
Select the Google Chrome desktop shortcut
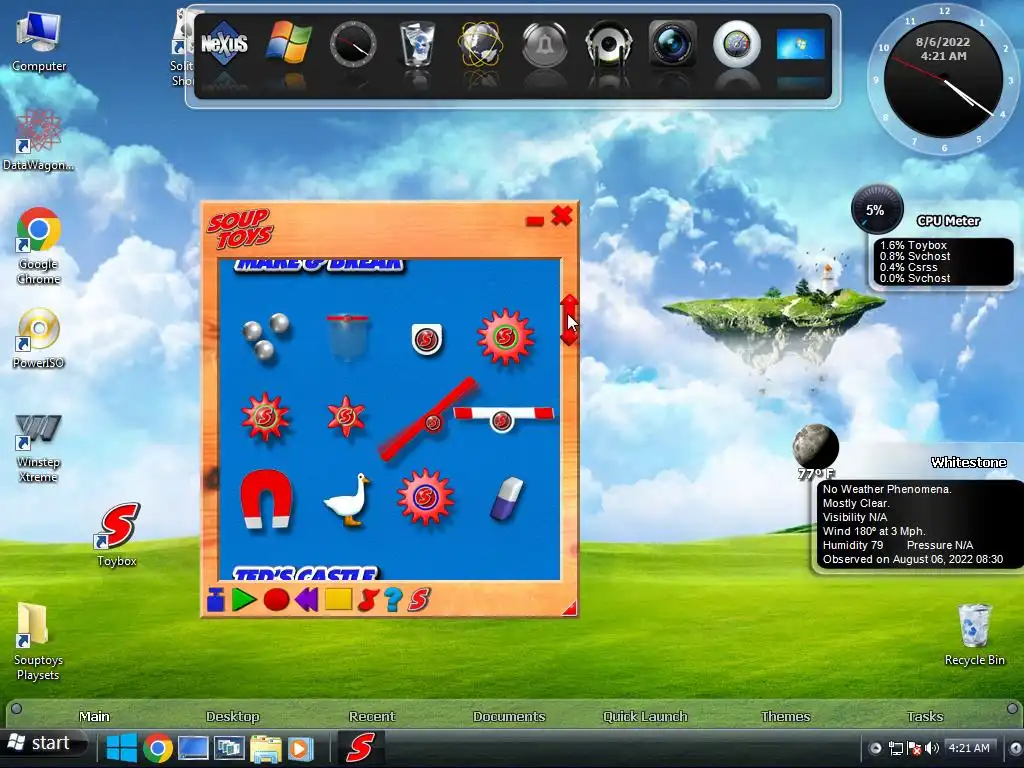pos(39,246)
